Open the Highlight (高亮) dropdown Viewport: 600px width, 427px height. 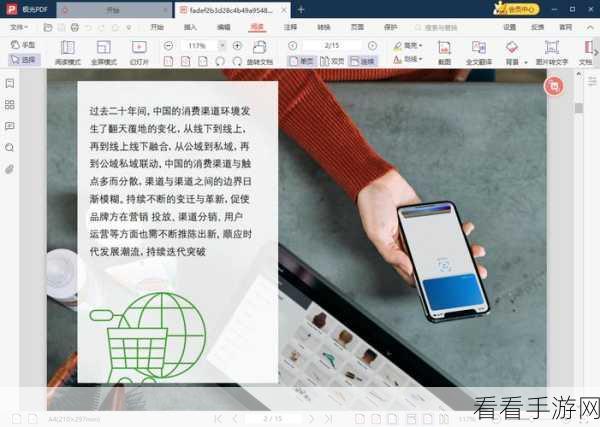click(x=408, y=46)
